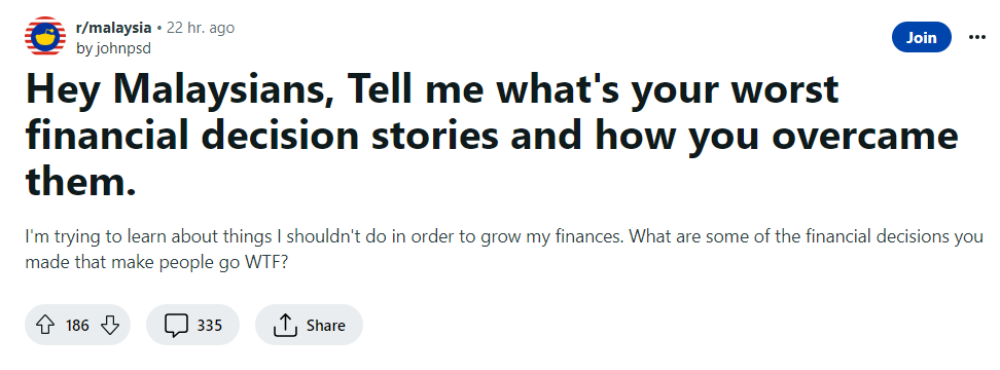Screen dimensions: 1000x370
Task: Click the body sentence starting 'I'm trying to learn'
Action: [x=327, y=238]
